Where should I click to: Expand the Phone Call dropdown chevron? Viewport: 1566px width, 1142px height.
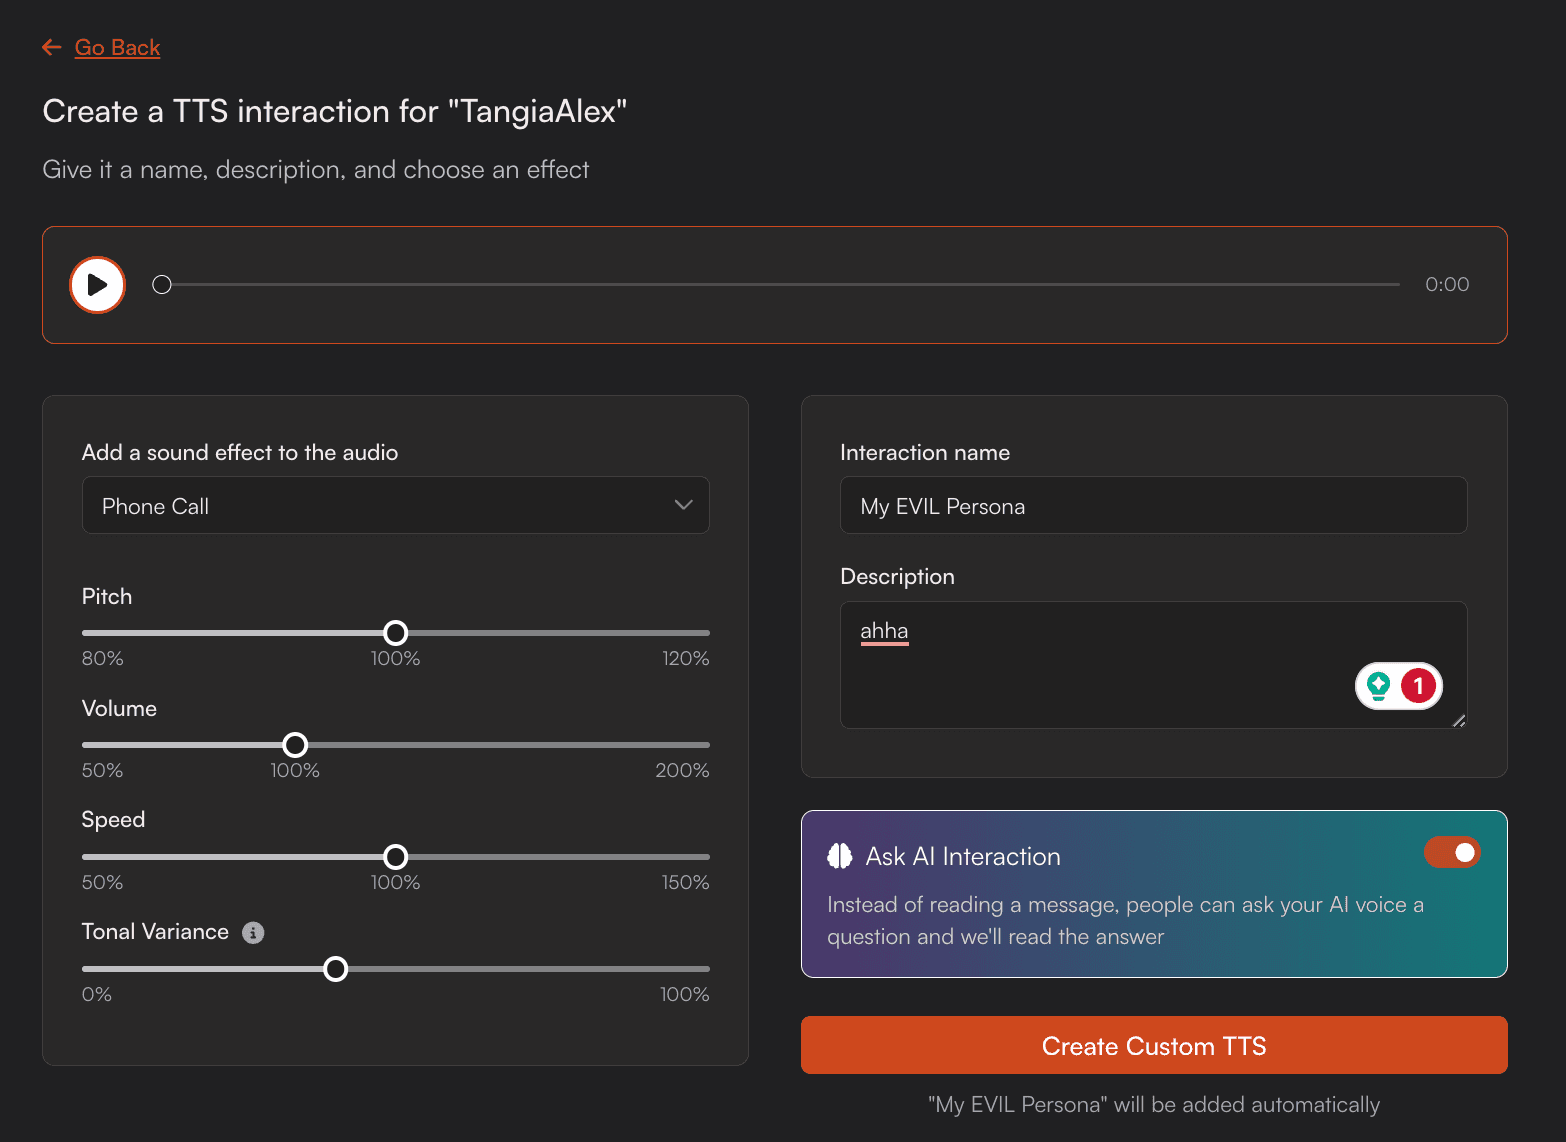point(683,505)
